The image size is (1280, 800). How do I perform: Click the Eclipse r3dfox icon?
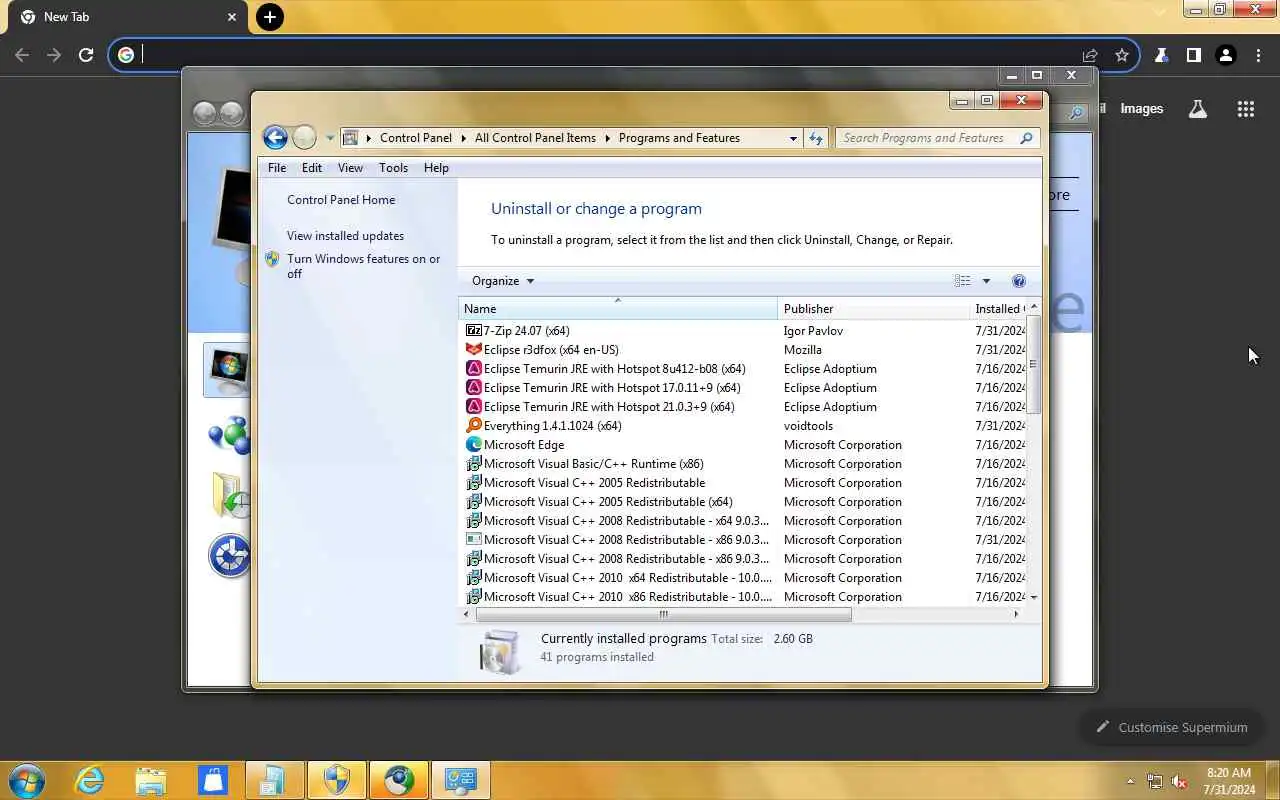[x=474, y=349]
